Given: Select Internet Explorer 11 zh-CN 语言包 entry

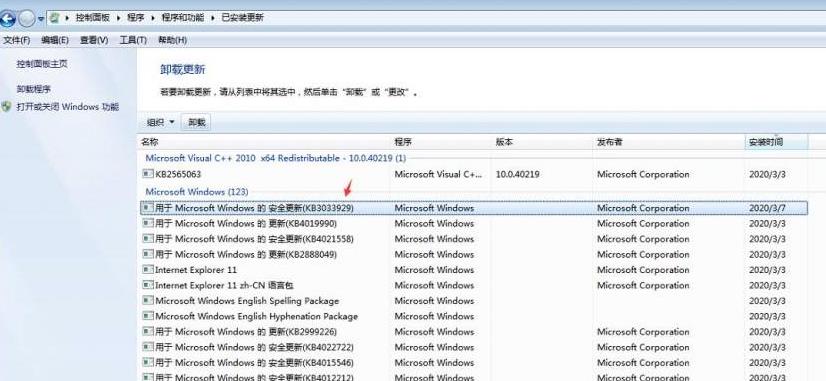Looking at the screenshot, I should point(224,286).
